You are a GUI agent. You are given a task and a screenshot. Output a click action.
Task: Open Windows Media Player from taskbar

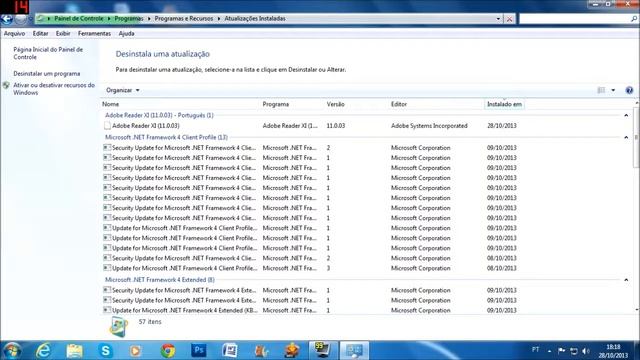tap(136, 351)
